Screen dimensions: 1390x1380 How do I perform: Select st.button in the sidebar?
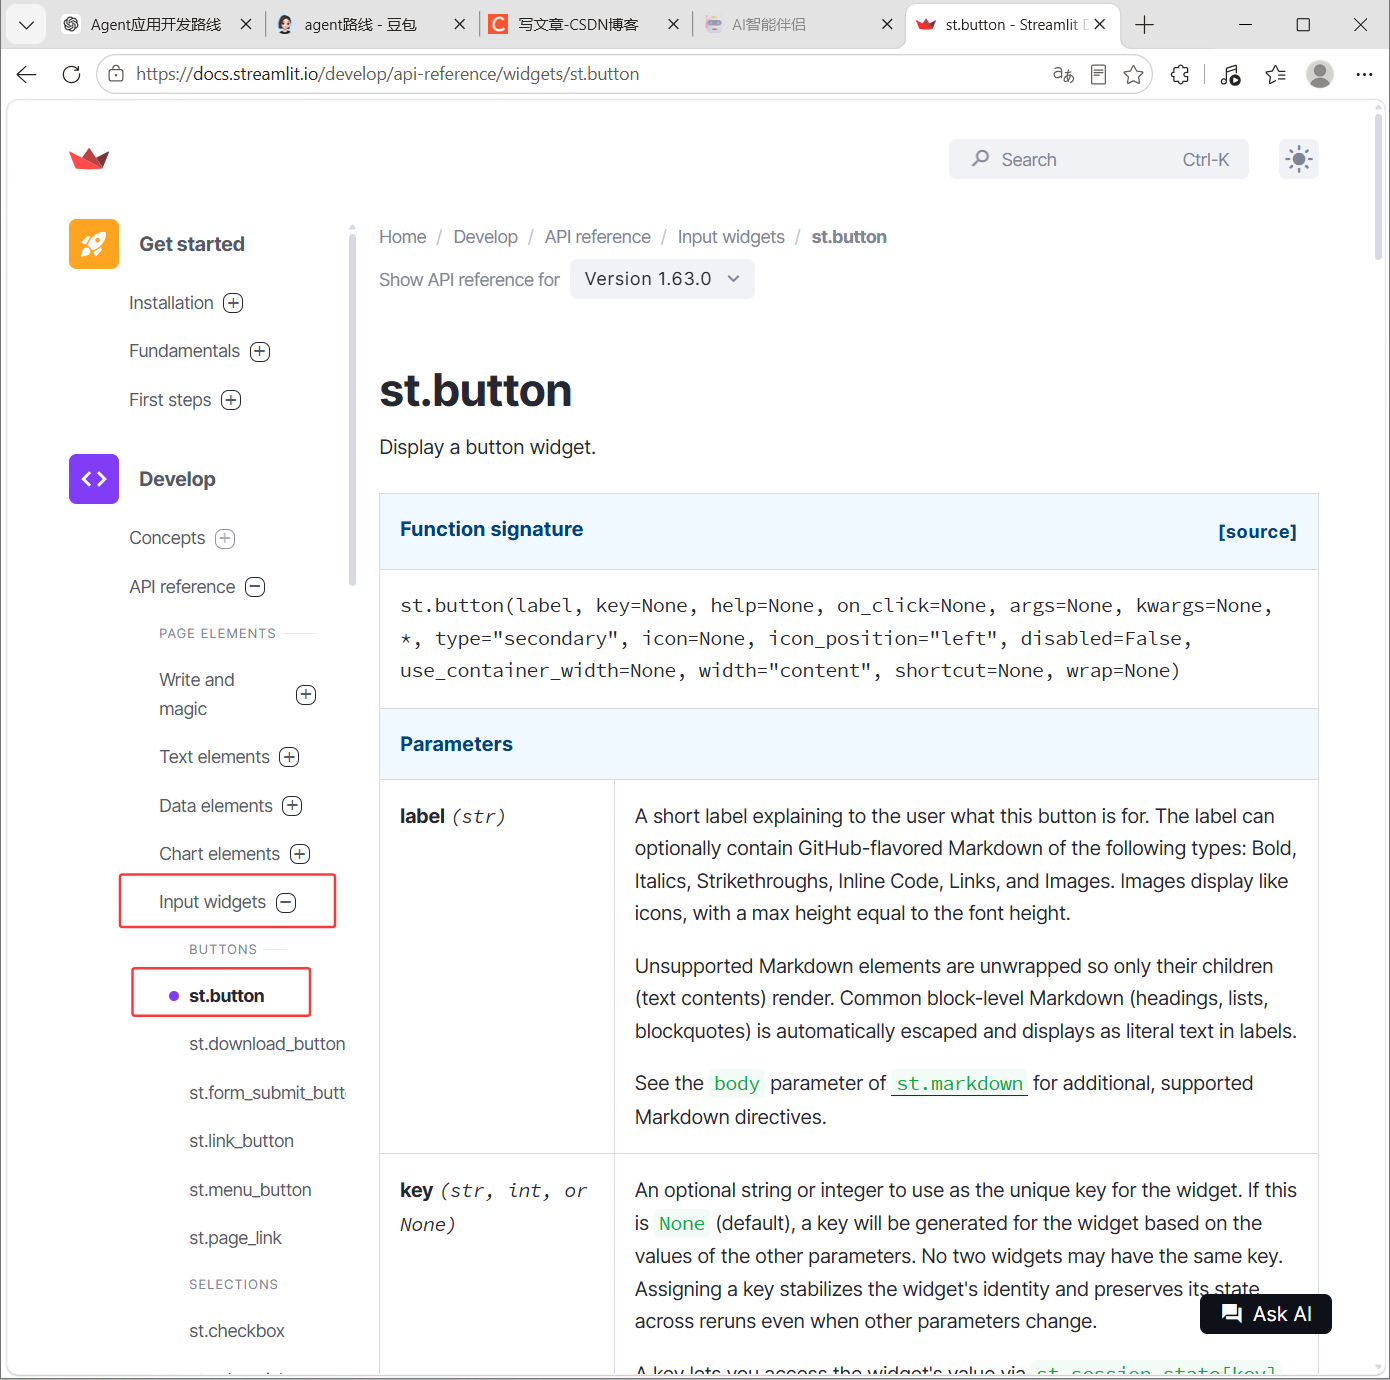click(226, 996)
